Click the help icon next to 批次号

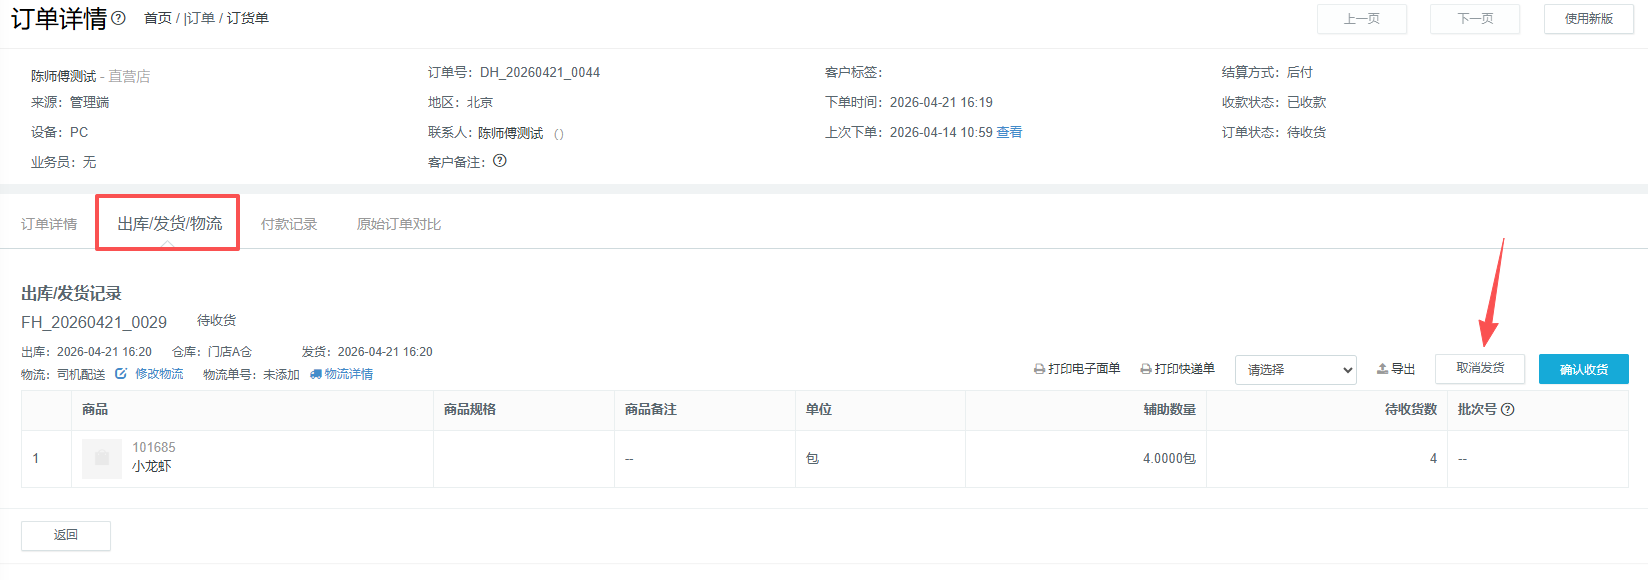point(1508,409)
